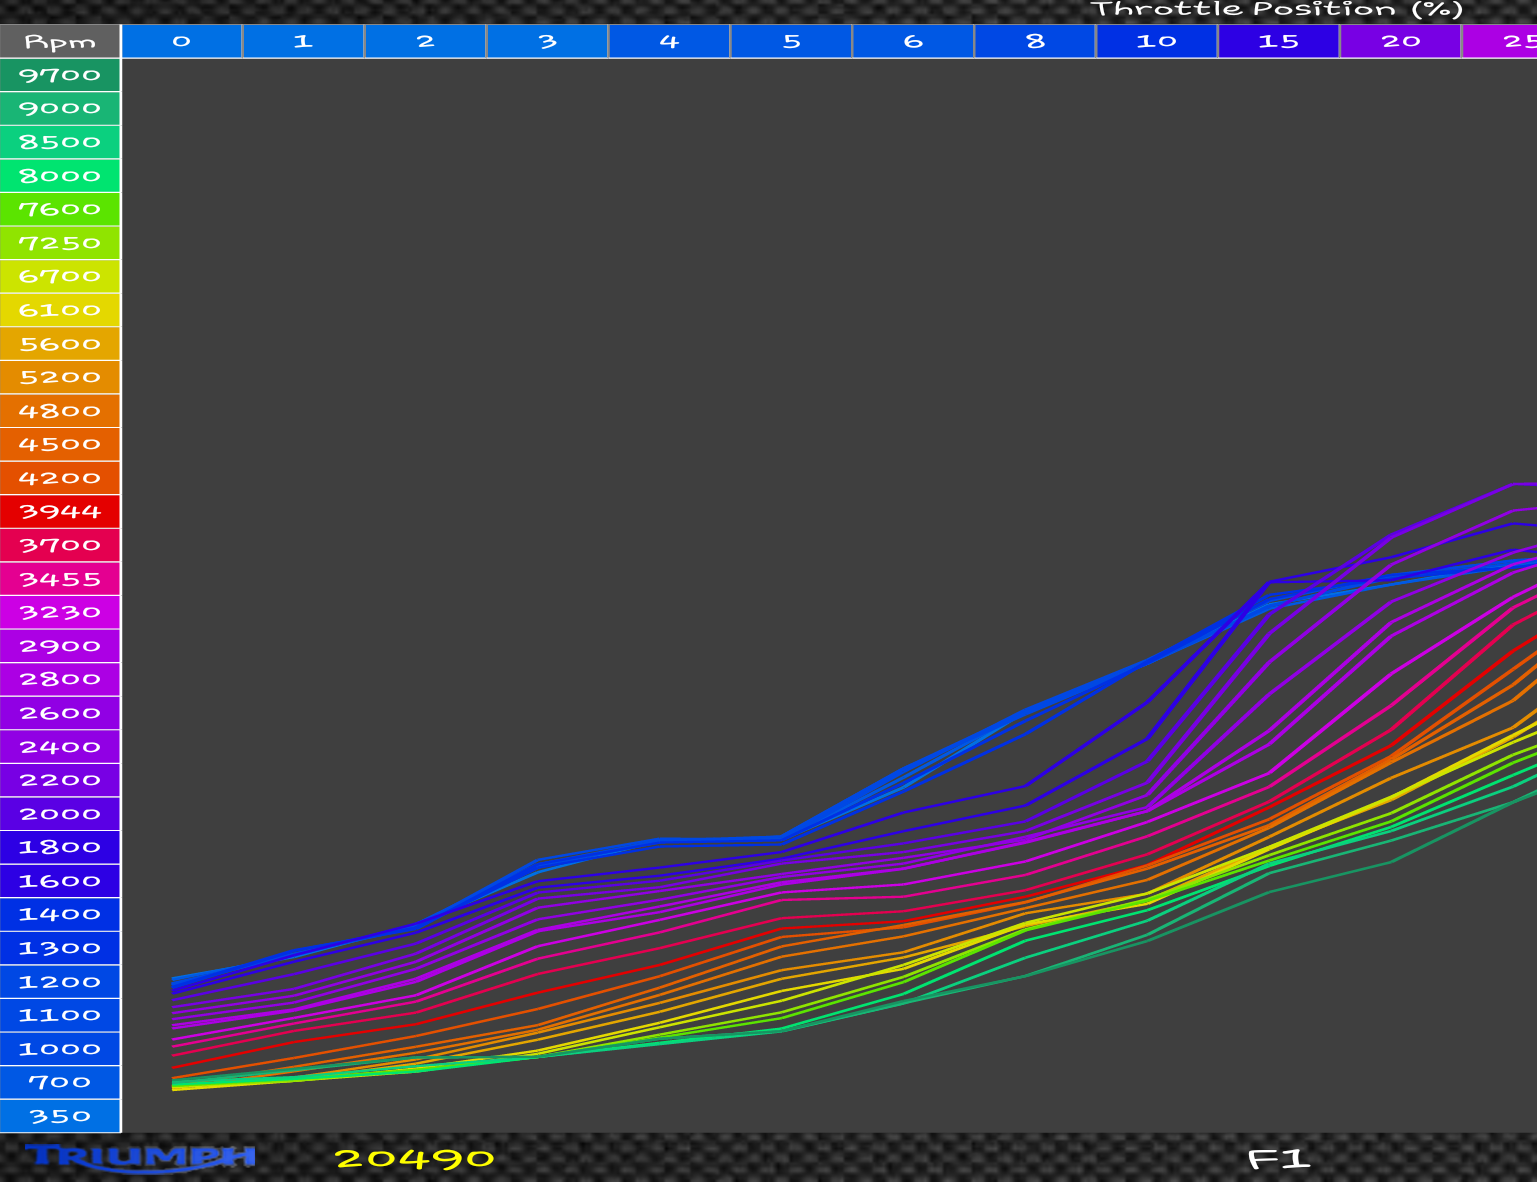Viewport: 1537px width, 1182px height.
Task: Select the 3944 Rpm row label
Action: click(60, 512)
